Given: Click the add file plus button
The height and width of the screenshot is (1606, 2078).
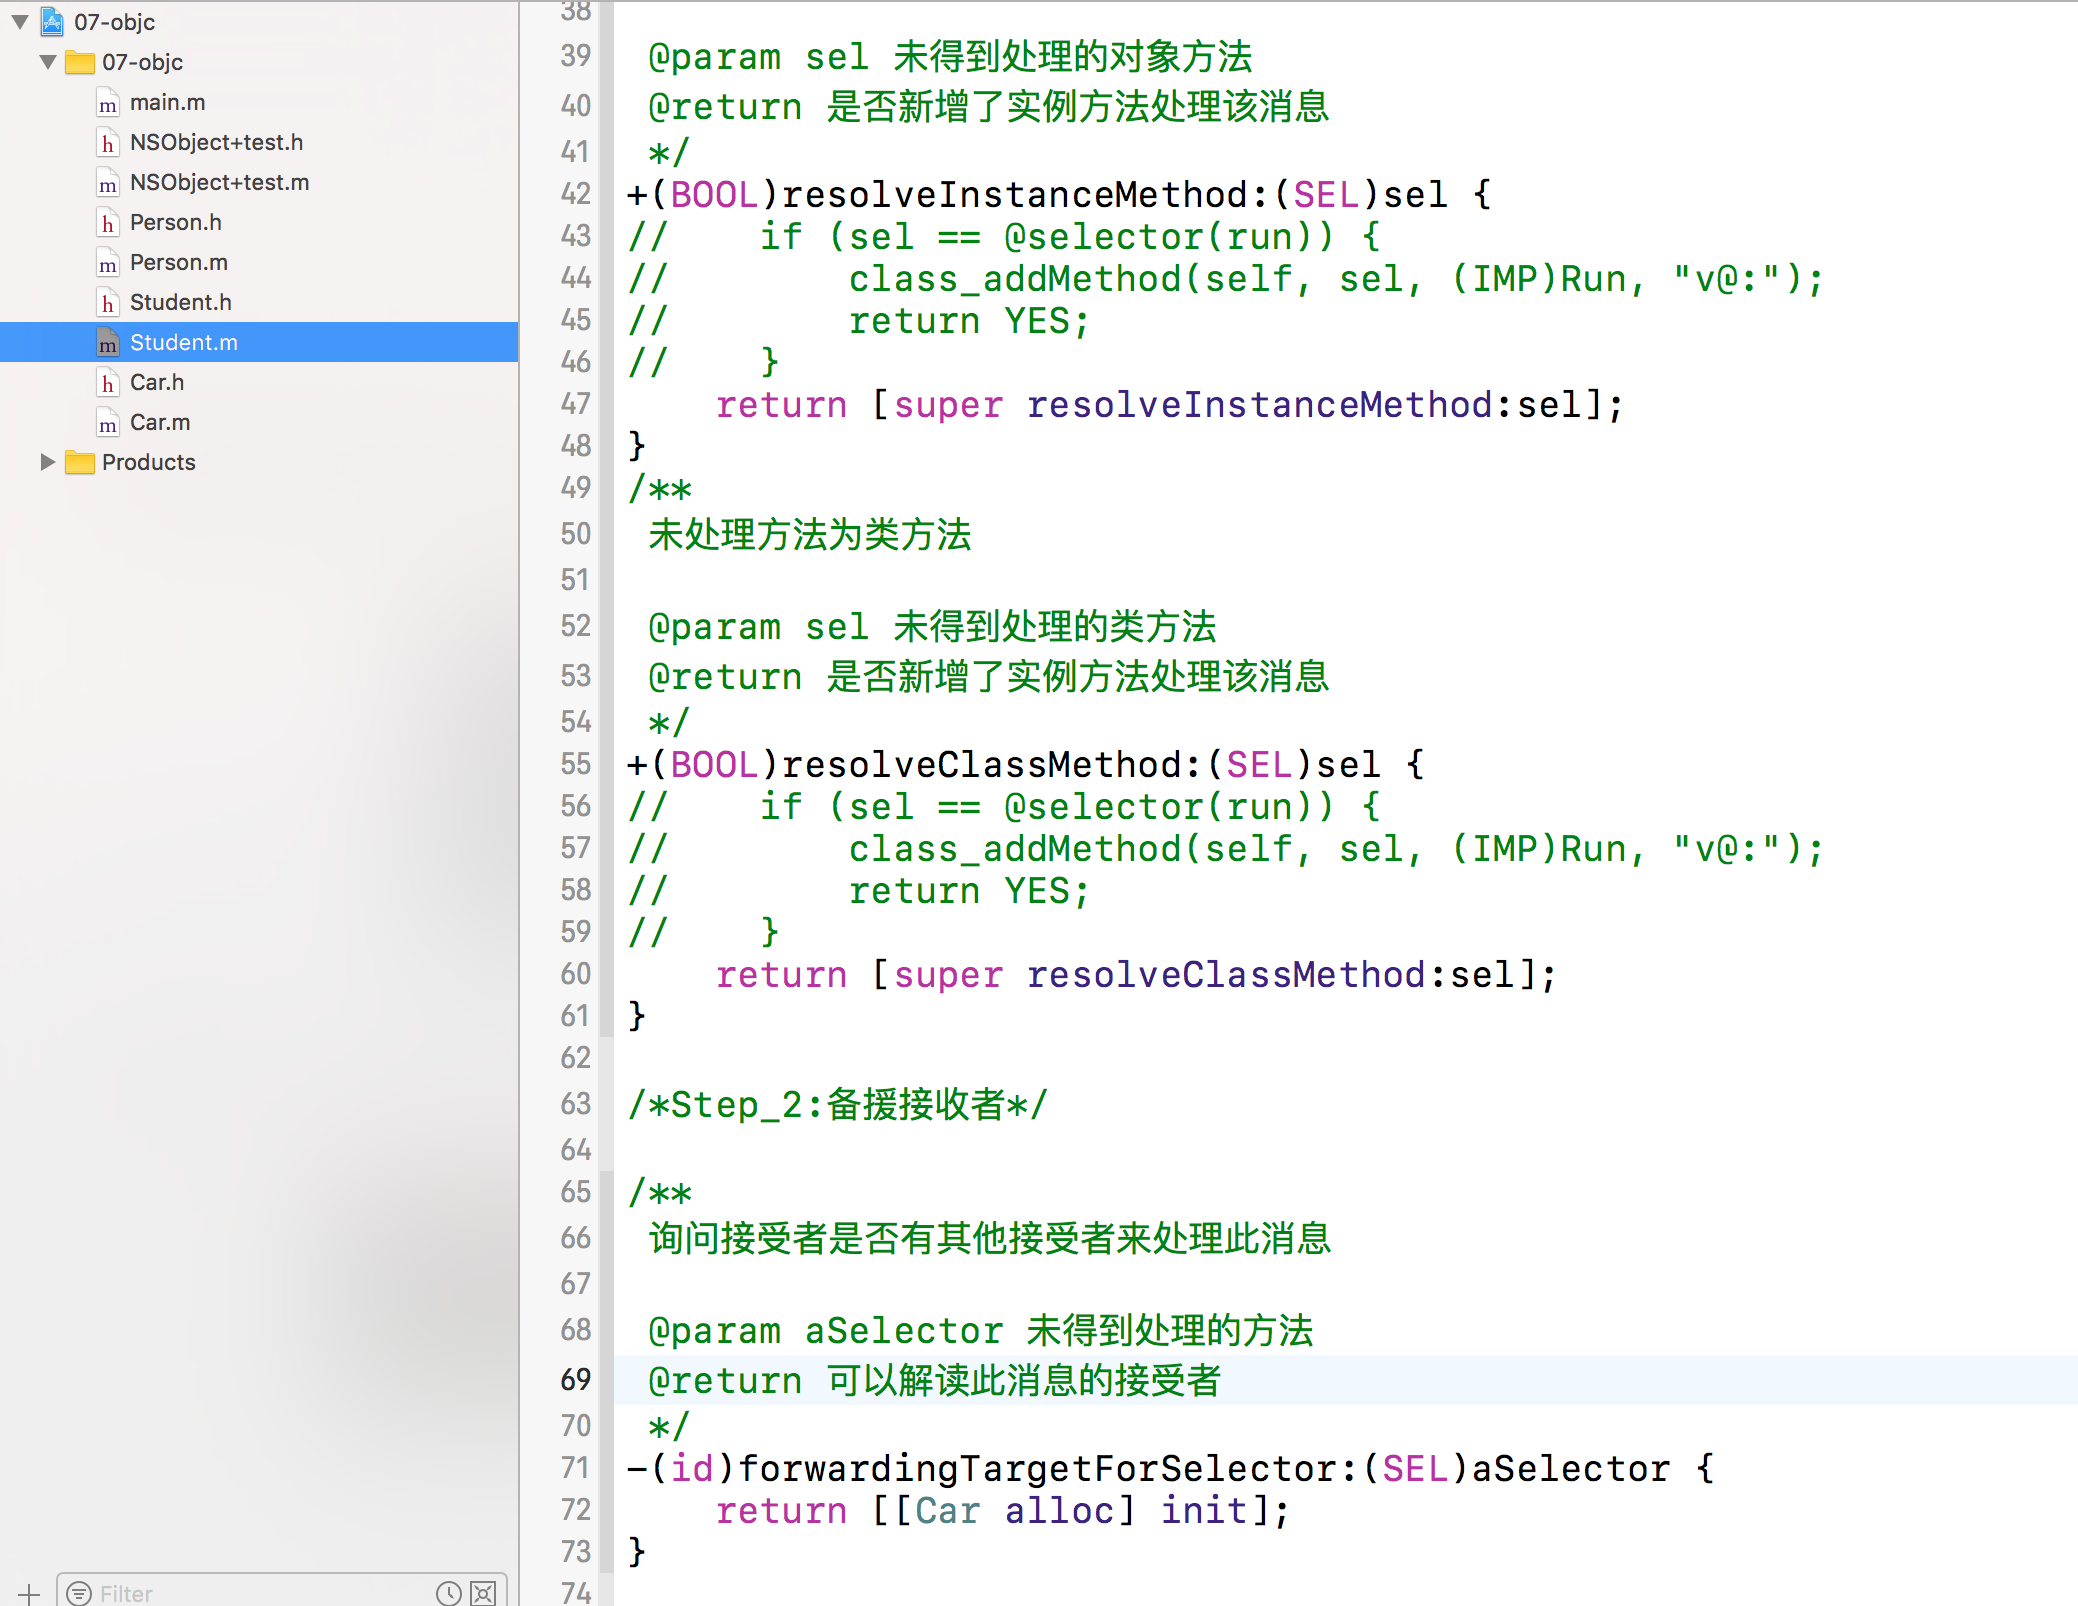Looking at the screenshot, I should pyautogui.click(x=29, y=1593).
